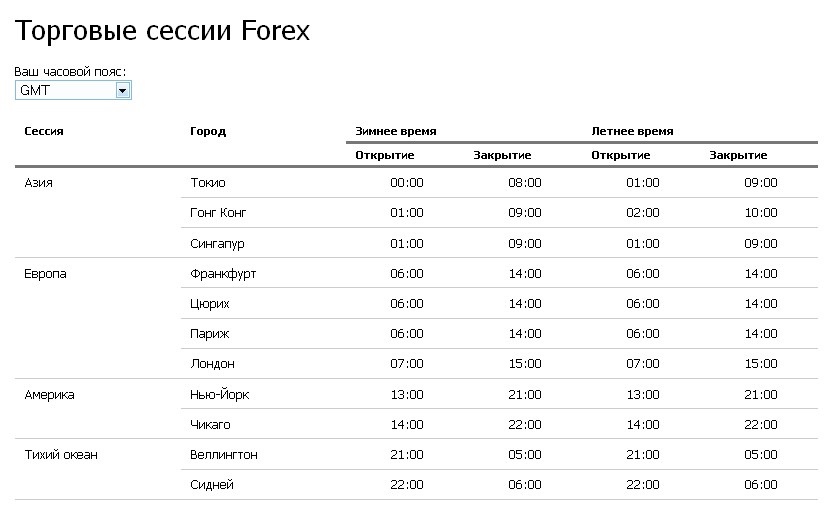The width and height of the screenshot is (832, 513).
Task: Click the city name 'Сидней'
Action: [212, 485]
